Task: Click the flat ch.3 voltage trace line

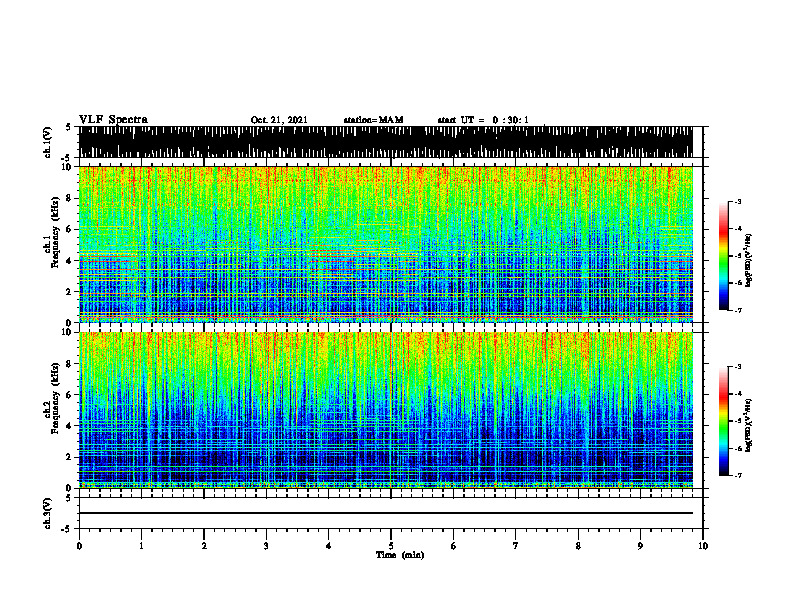Action: tap(386, 513)
